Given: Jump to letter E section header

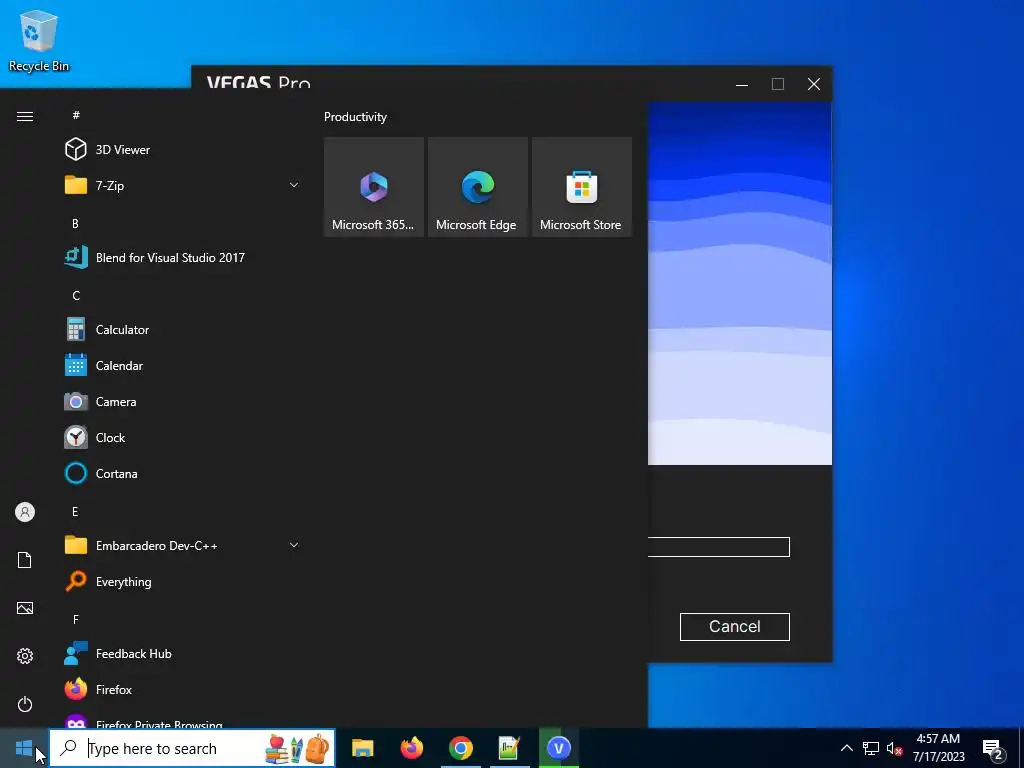Looking at the screenshot, I should pyautogui.click(x=76, y=511).
